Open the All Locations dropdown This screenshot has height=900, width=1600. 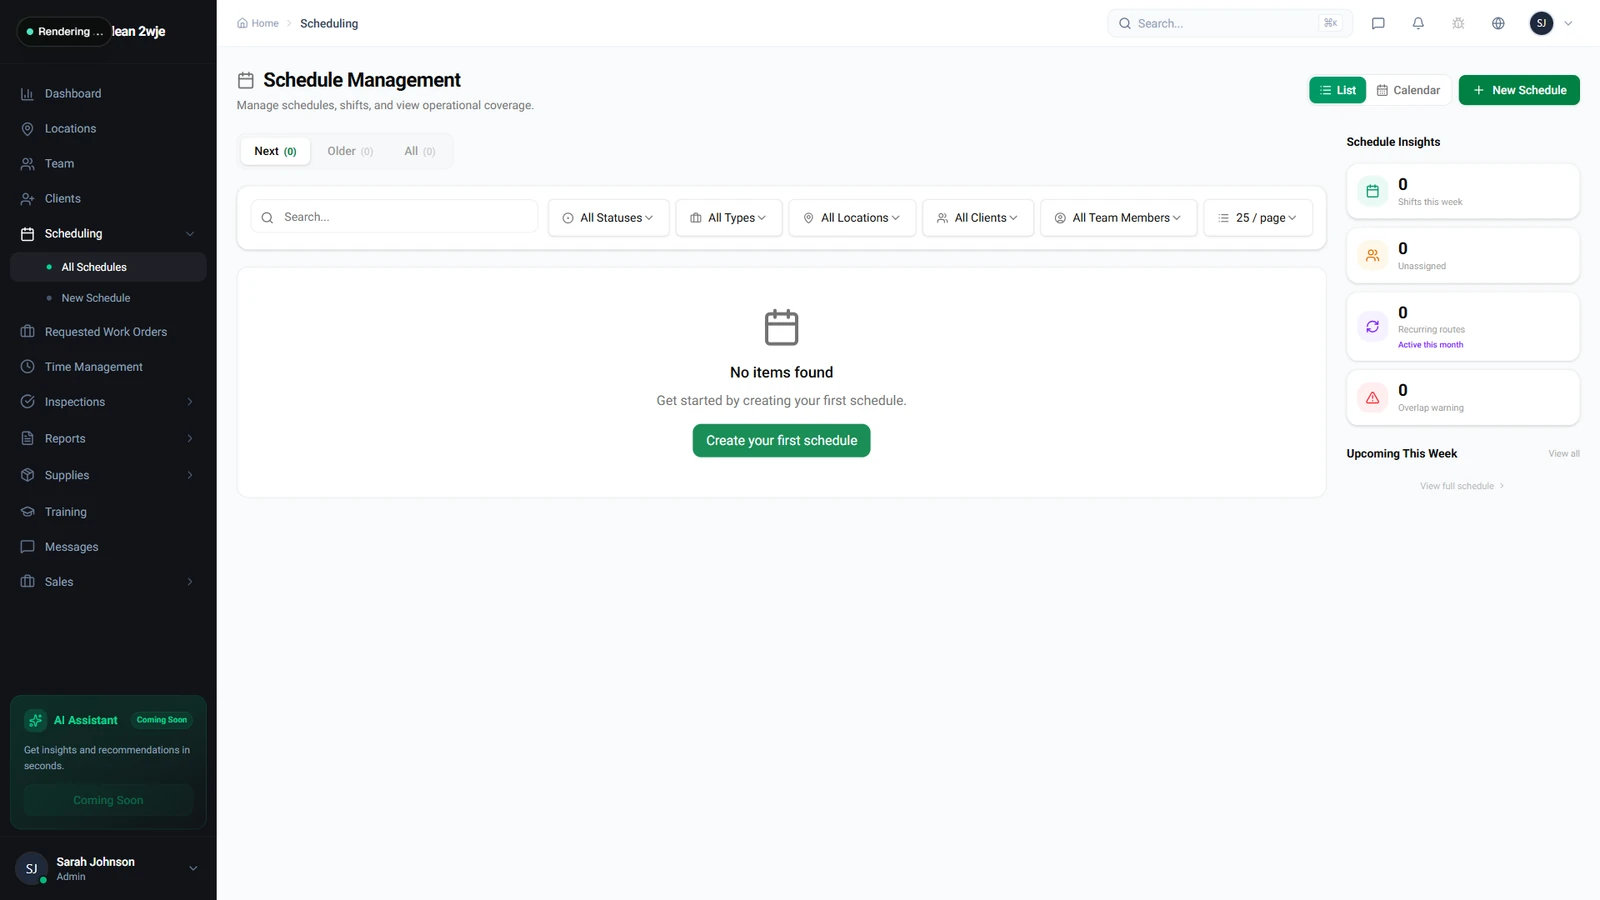[852, 218]
